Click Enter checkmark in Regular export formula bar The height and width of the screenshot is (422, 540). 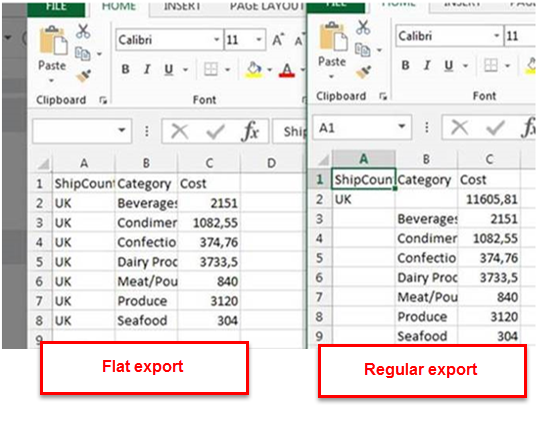point(495,127)
